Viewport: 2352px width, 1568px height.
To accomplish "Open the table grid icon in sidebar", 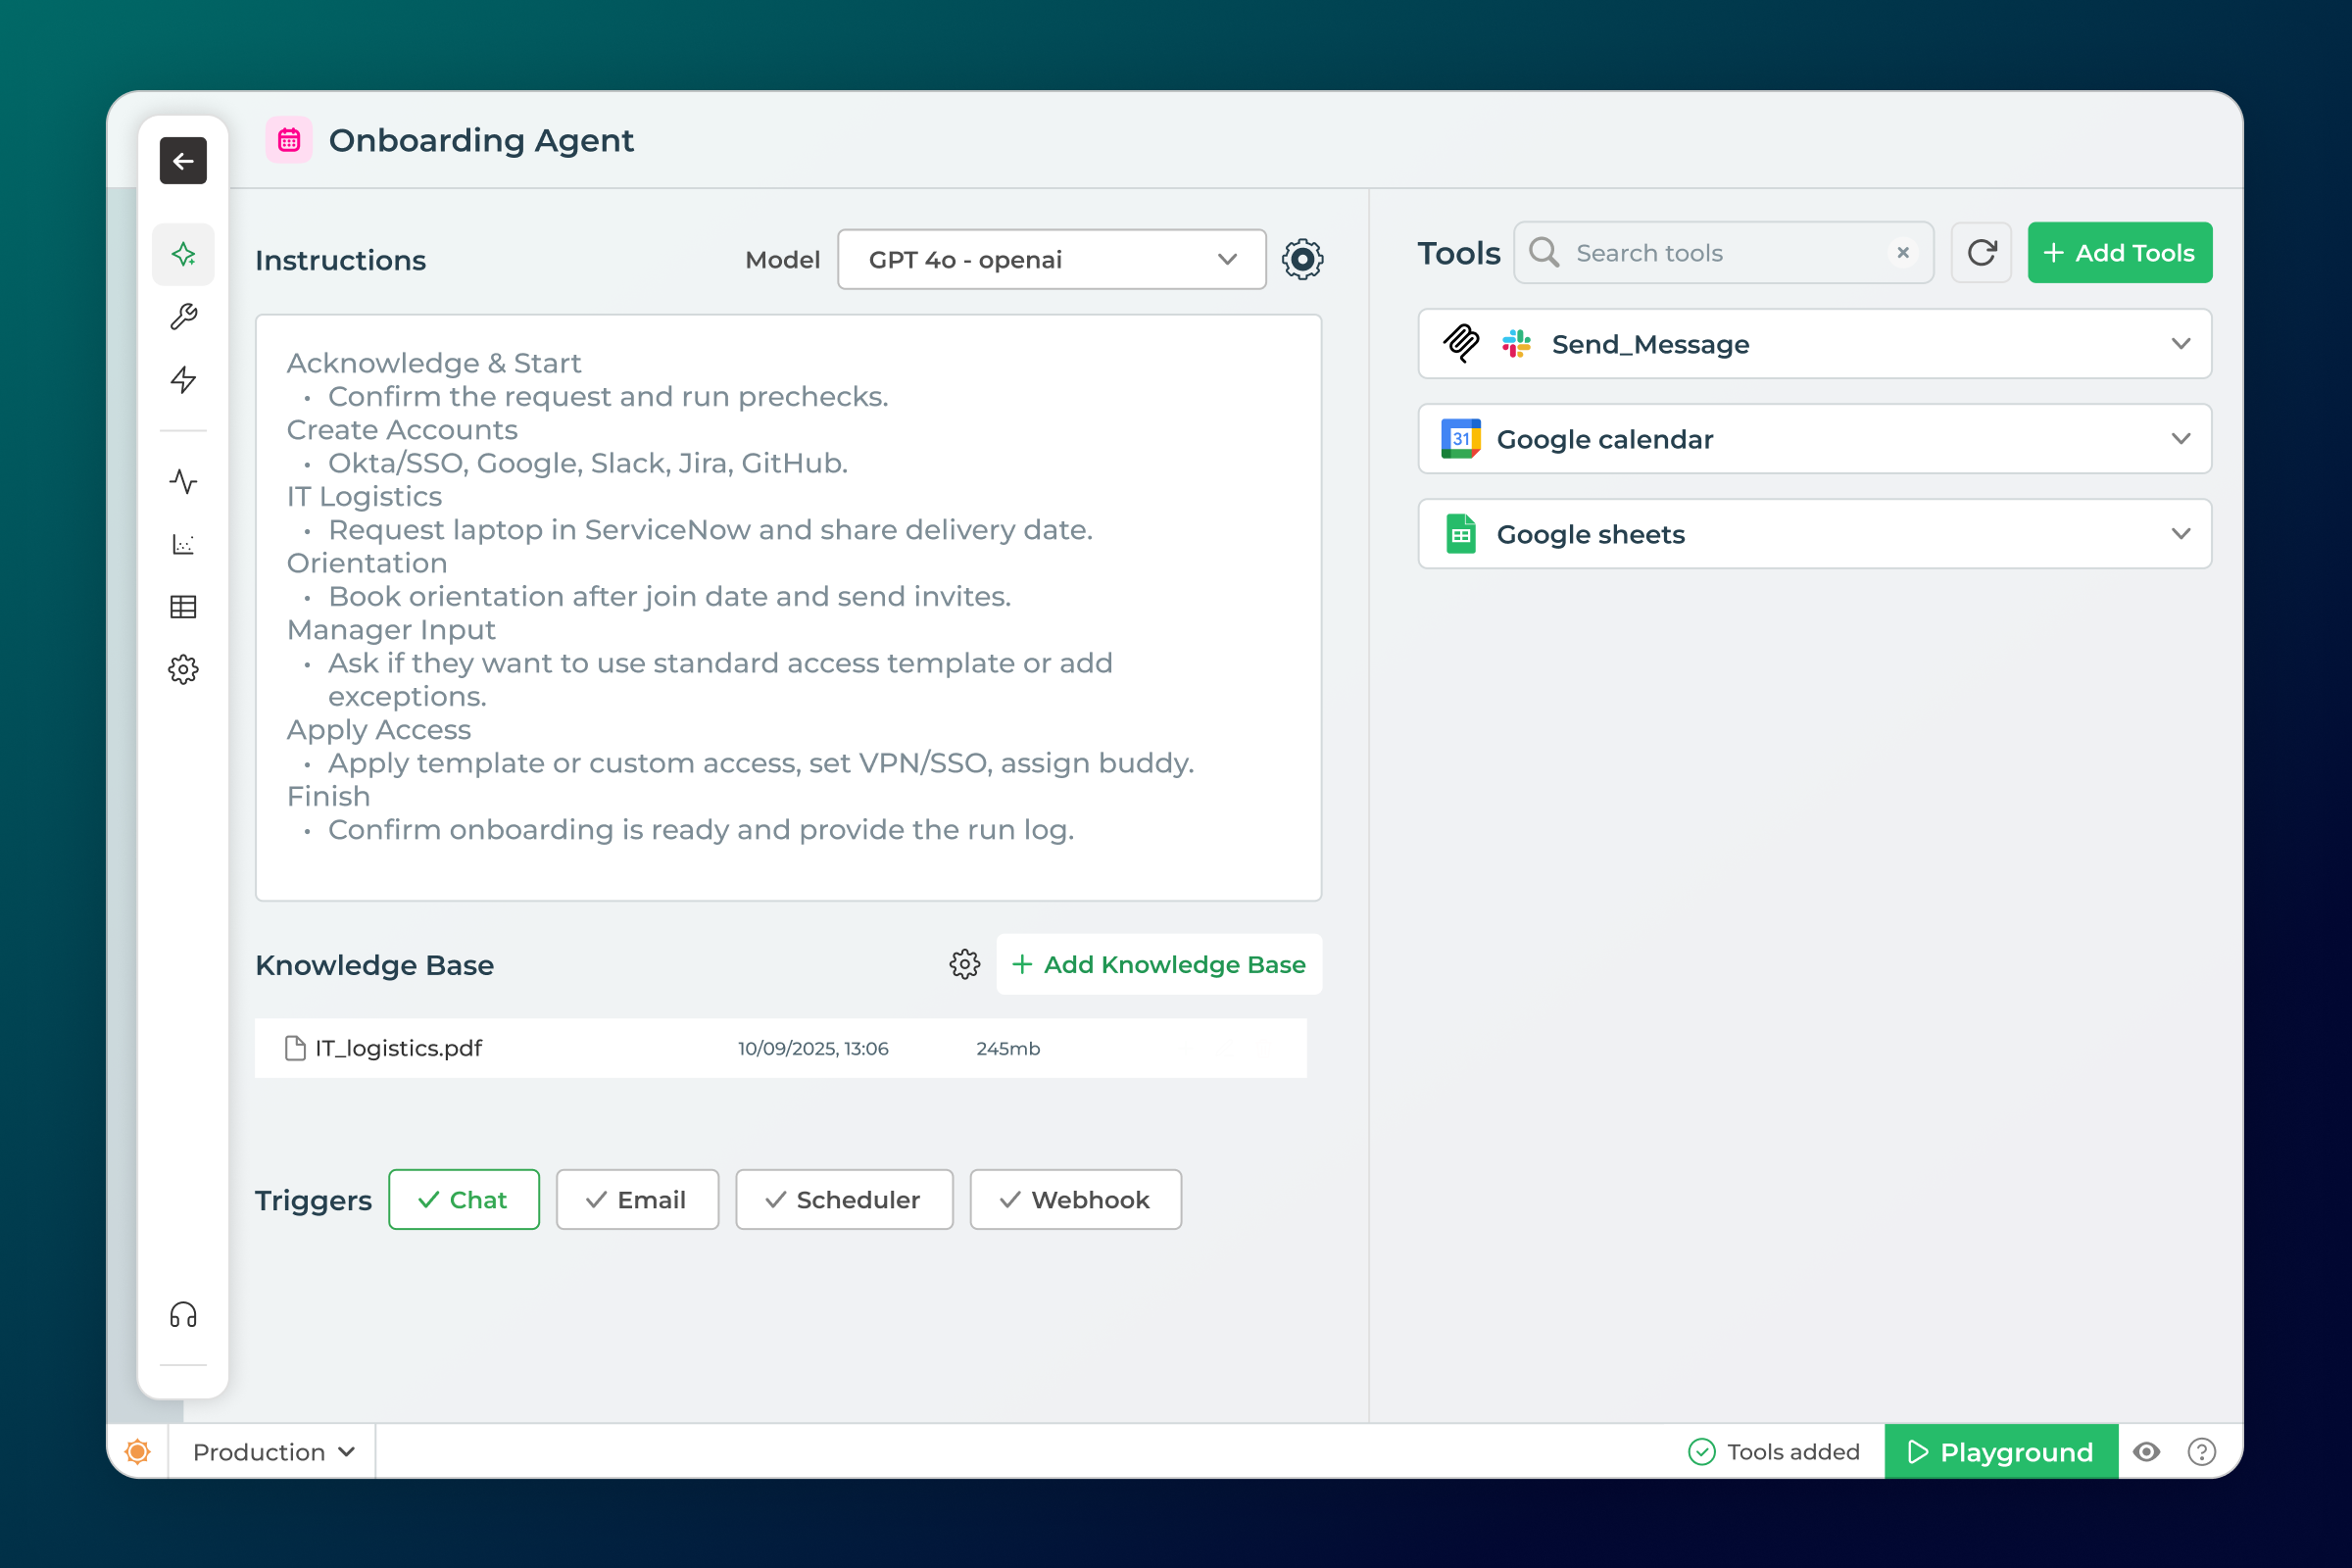I will pyautogui.click(x=183, y=607).
